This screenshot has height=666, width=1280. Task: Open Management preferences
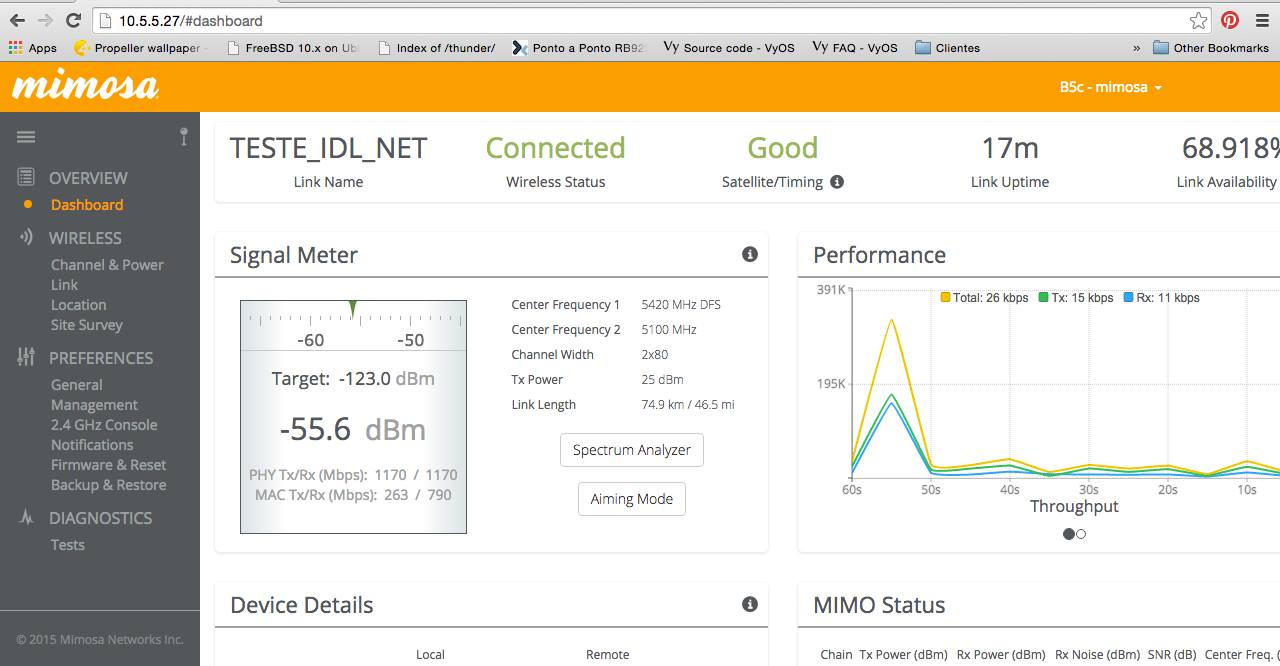tap(94, 404)
